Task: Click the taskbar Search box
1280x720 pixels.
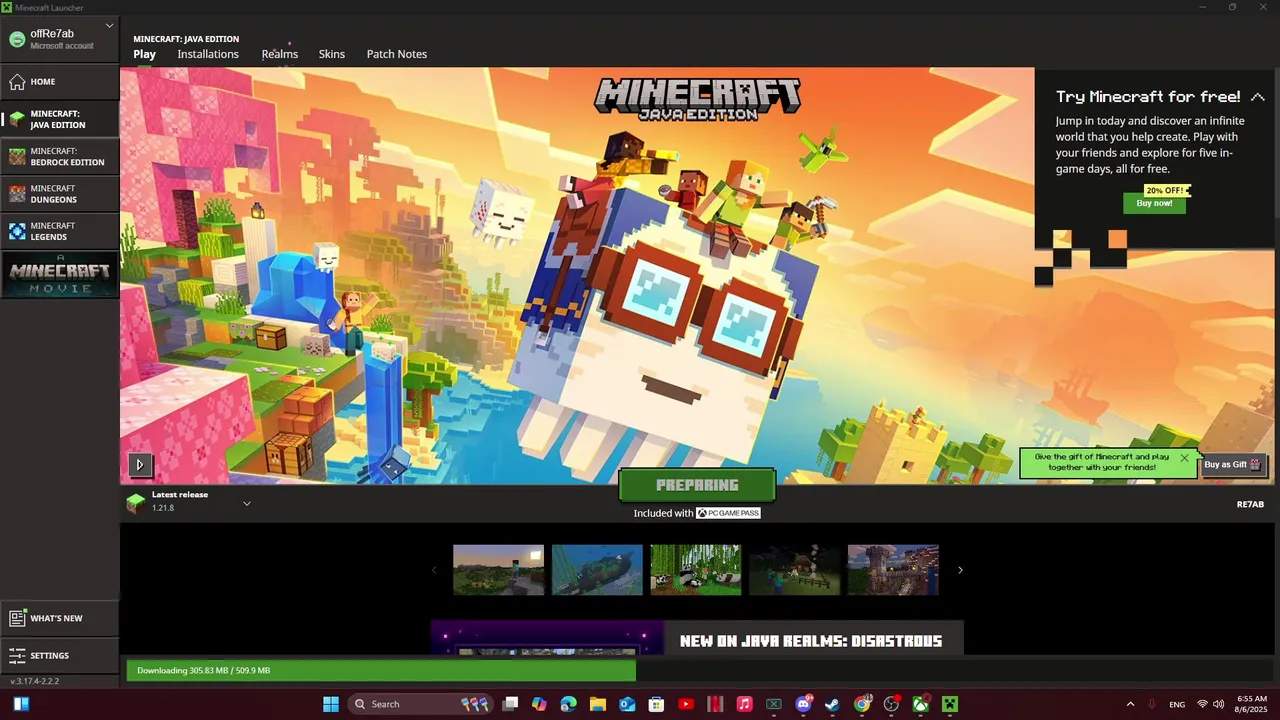Action: (x=420, y=704)
